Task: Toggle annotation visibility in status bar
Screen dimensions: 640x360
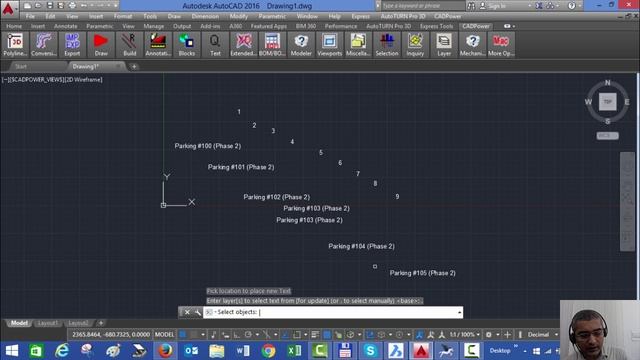Action: 419,335
